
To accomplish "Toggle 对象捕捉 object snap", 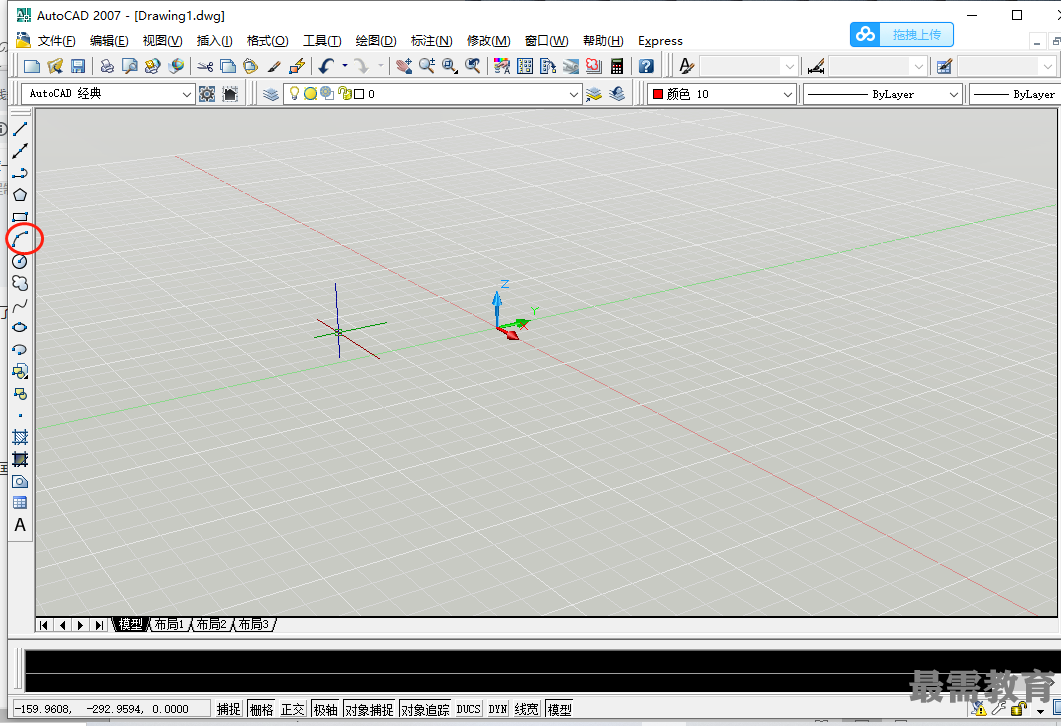I will click(x=369, y=709).
